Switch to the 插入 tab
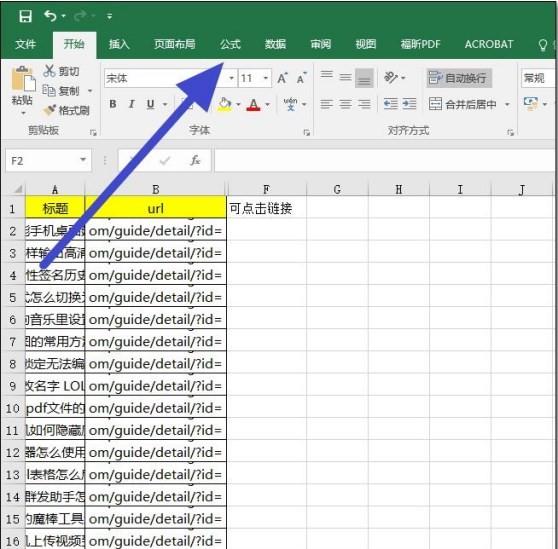558x549 pixels. pos(119,44)
